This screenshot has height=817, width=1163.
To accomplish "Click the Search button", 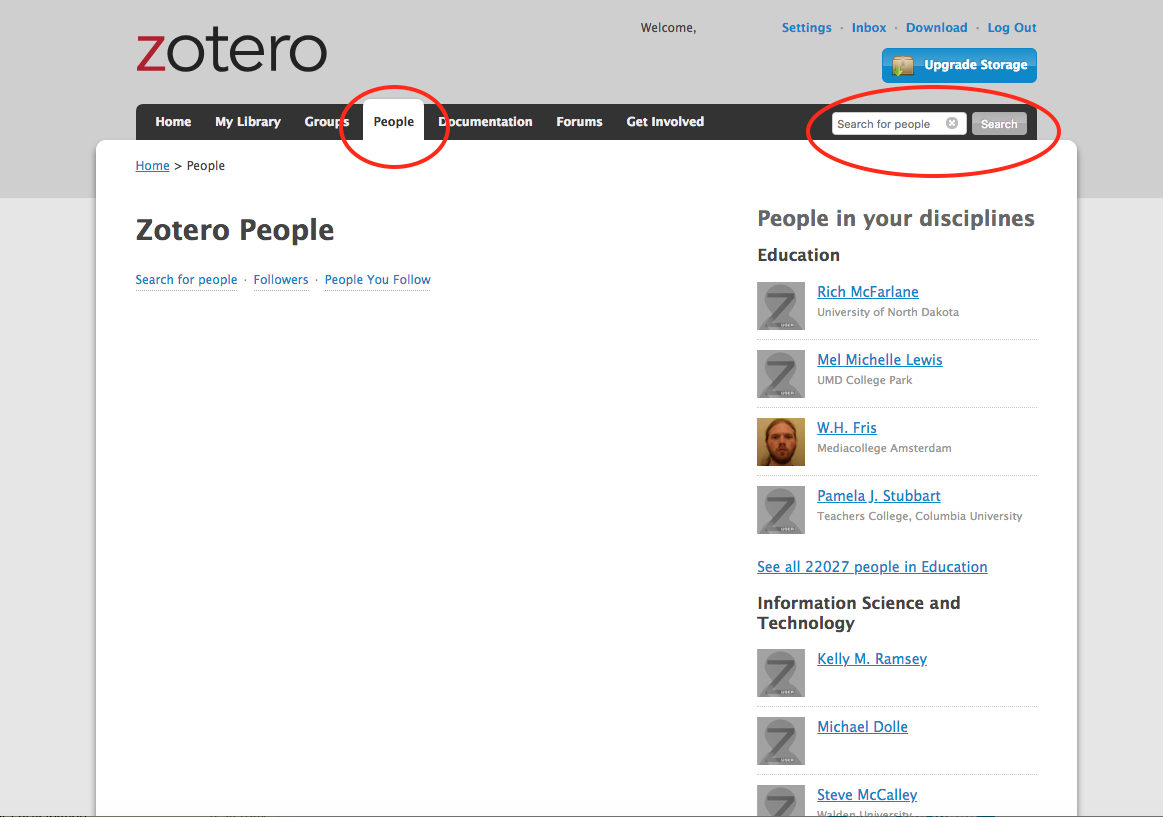I will (x=998, y=124).
